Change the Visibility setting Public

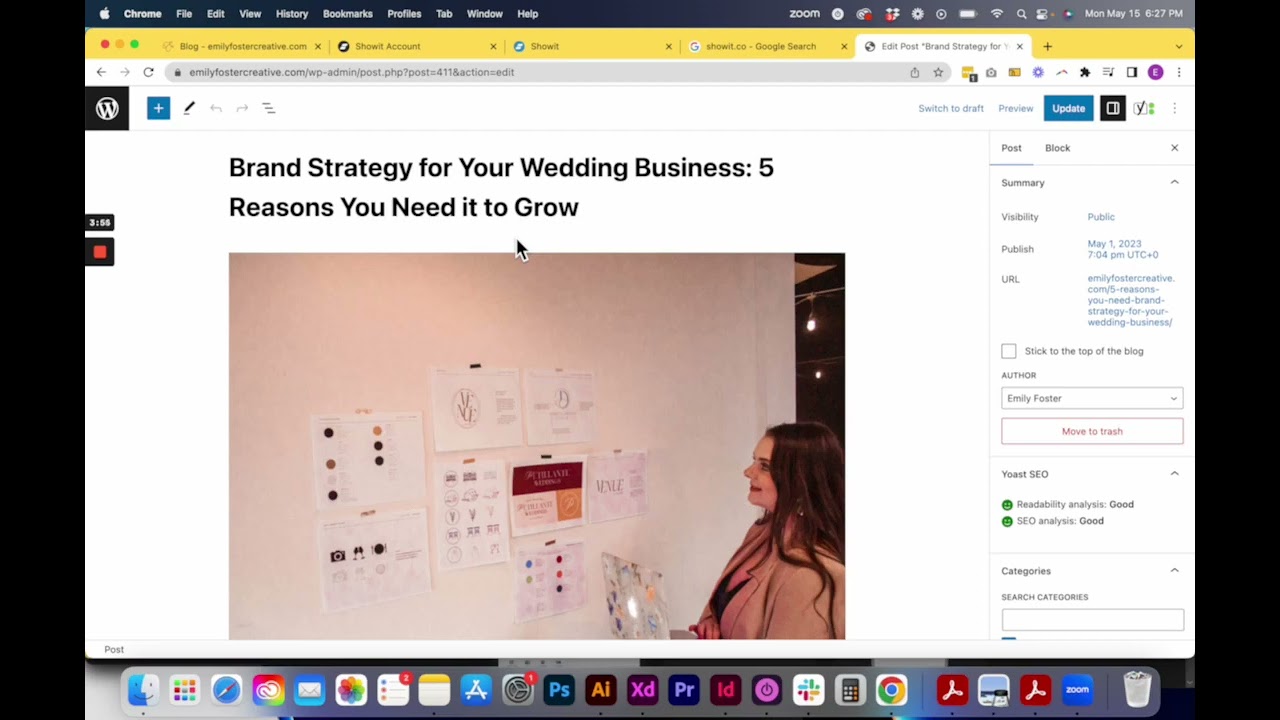pos(1101,217)
